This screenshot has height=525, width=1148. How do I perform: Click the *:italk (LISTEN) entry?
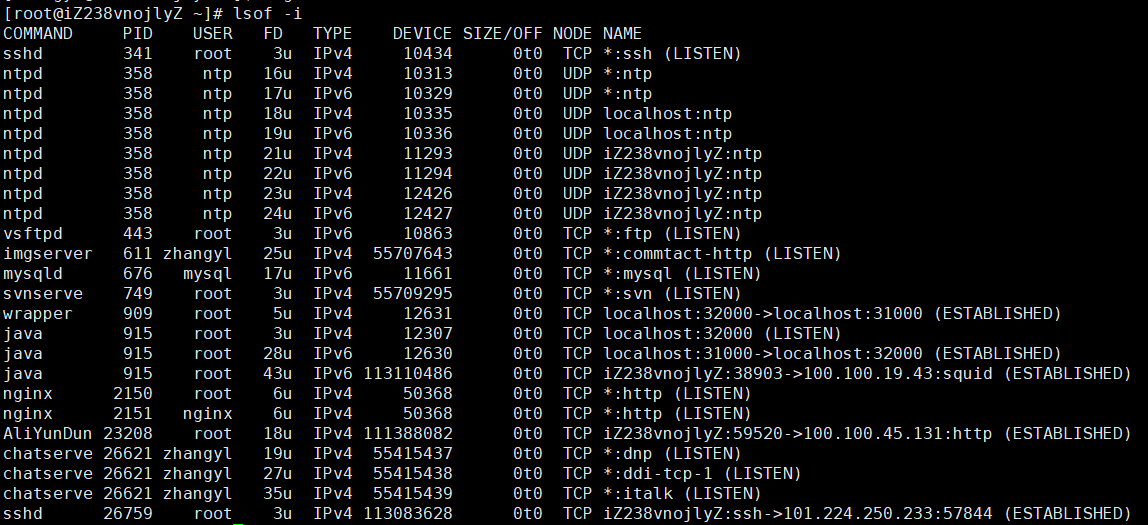click(682, 494)
